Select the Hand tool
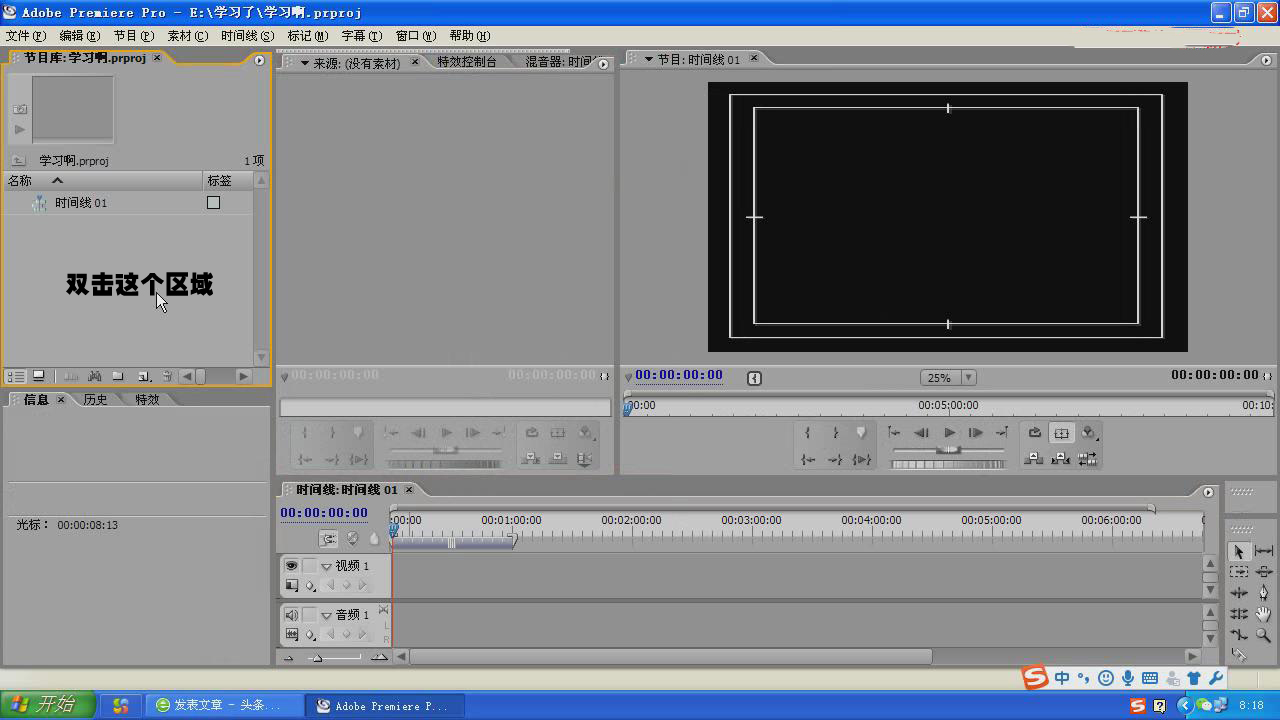 tap(1264, 614)
